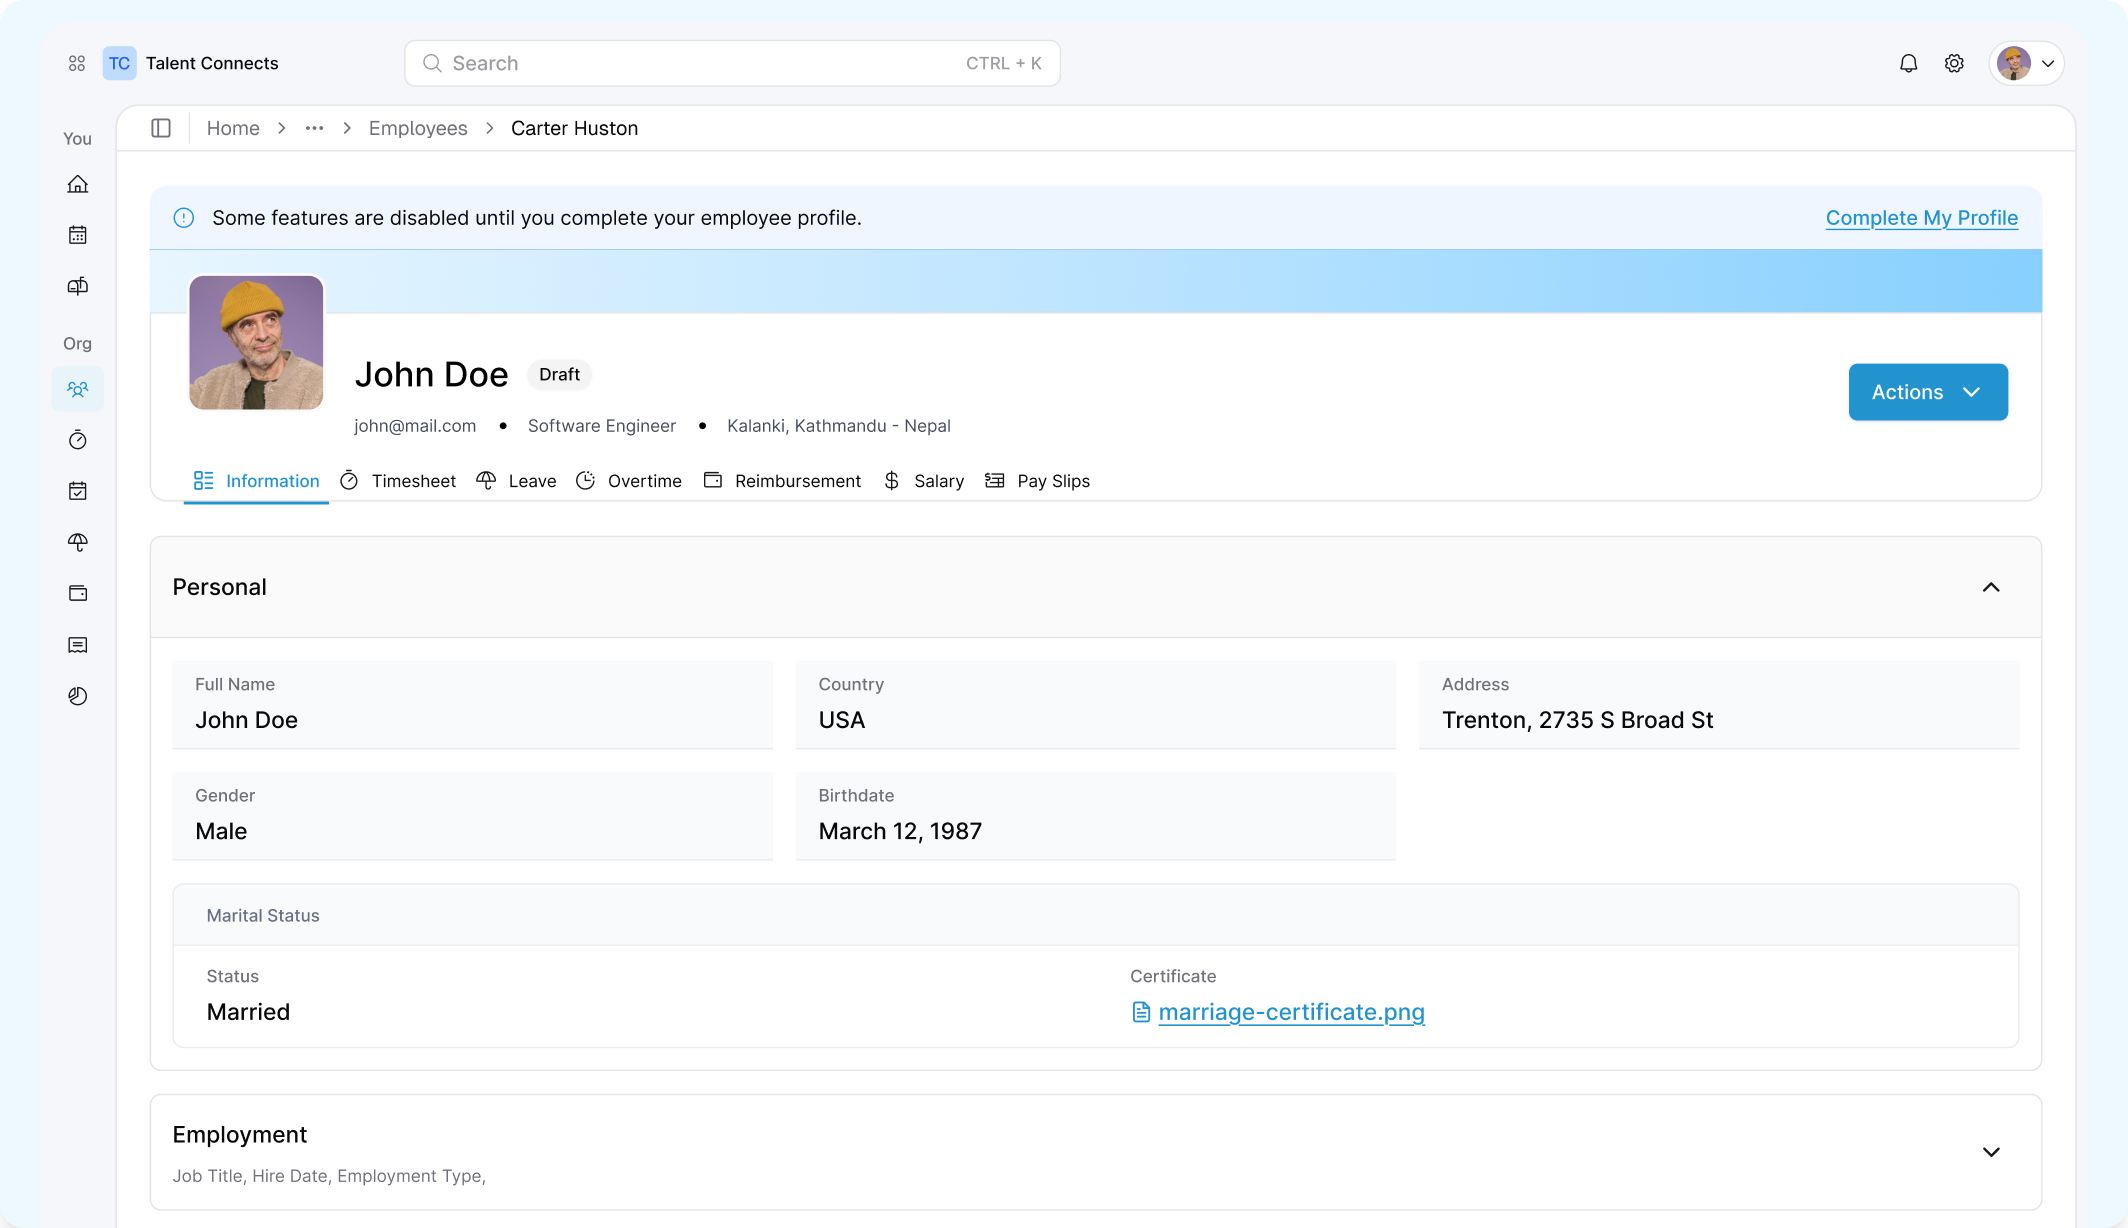Open the notifications bell
Image resolution: width=2128 pixels, height=1228 pixels.
1908,63
